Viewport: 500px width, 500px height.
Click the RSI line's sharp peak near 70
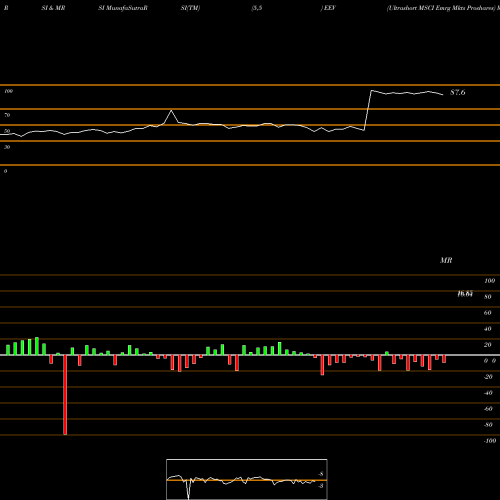point(171,110)
